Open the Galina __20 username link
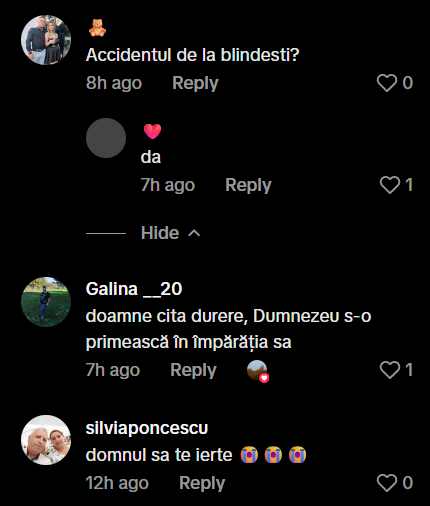The image size is (430, 506). (x=134, y=289)
